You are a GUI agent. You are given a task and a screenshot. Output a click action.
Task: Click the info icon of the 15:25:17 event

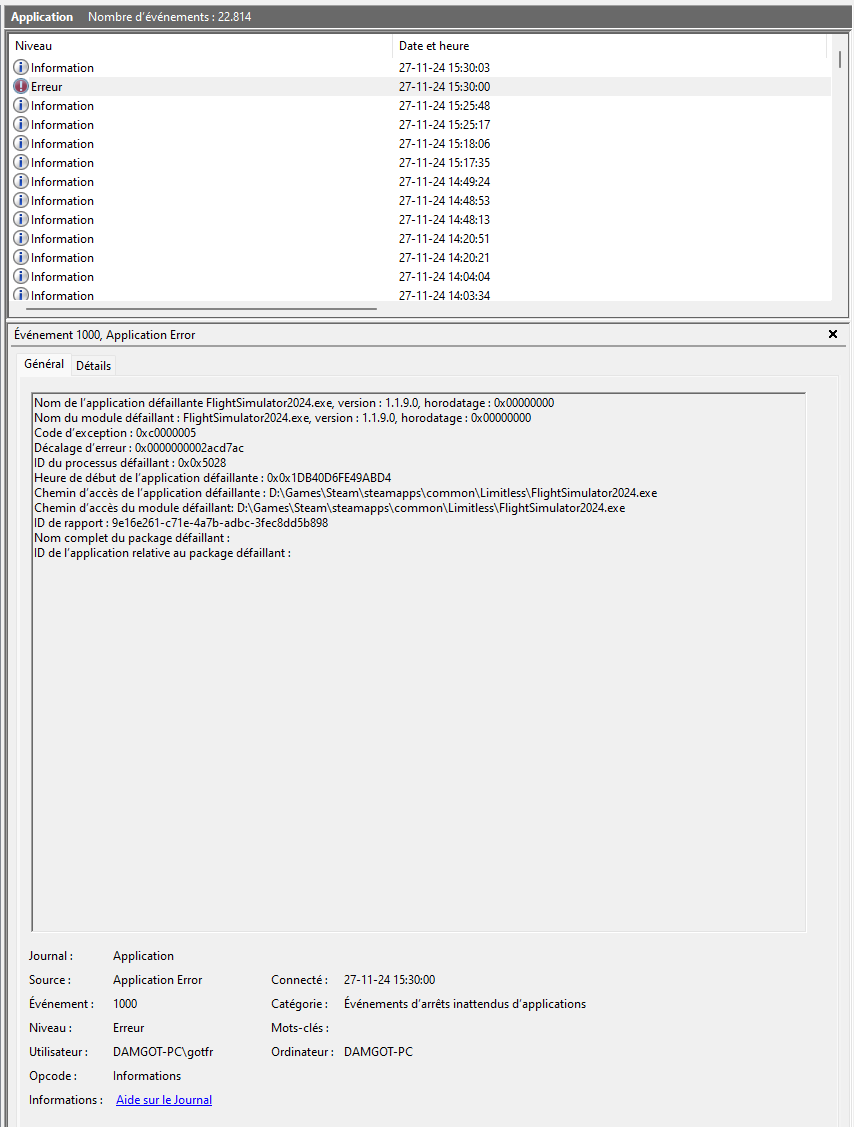[x=22, y=124]
